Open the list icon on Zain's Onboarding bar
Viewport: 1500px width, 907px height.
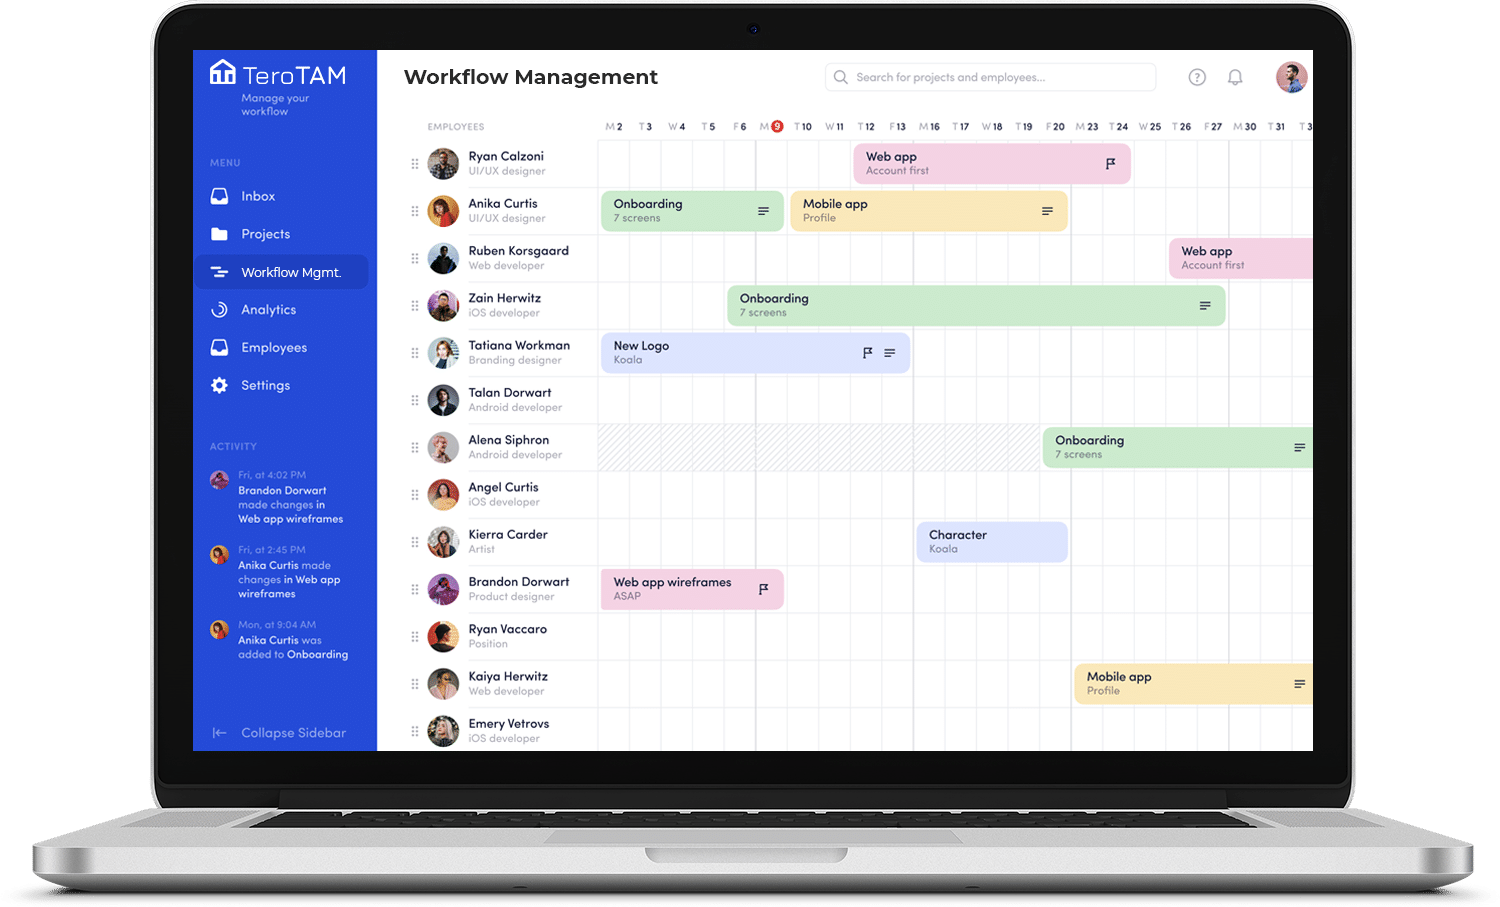[x=1205, y=305]
